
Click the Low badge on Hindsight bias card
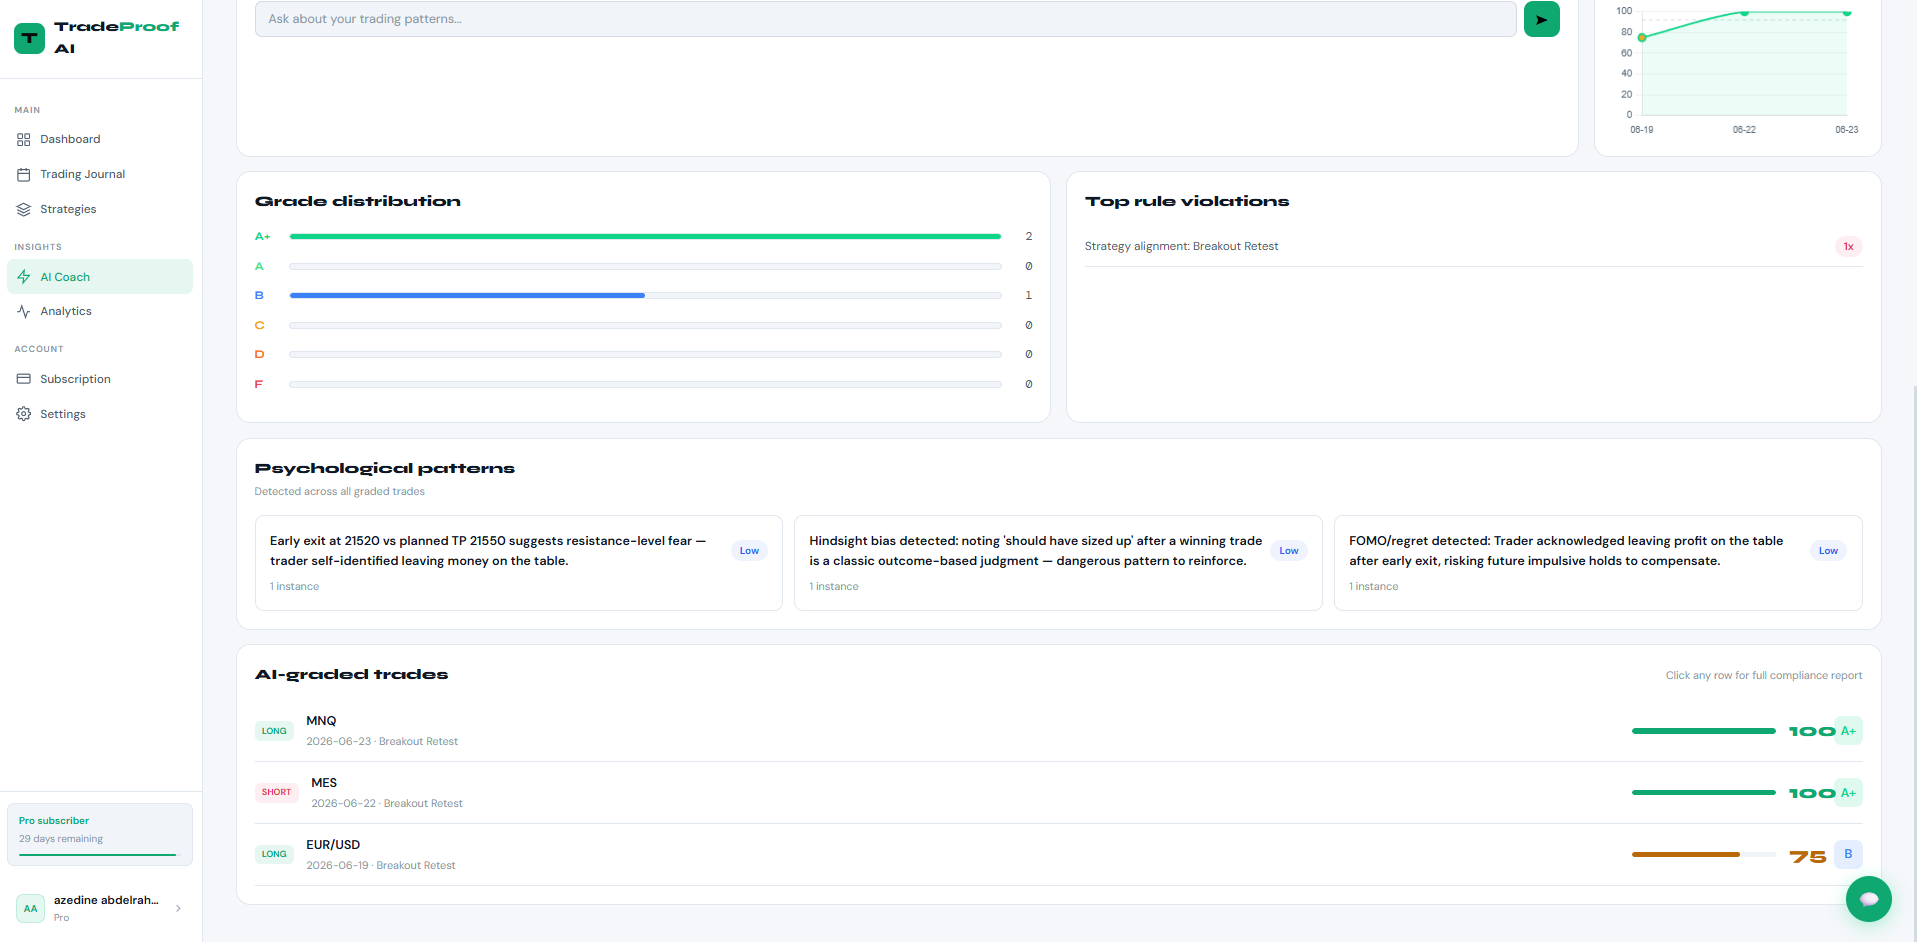(1289, 551)
